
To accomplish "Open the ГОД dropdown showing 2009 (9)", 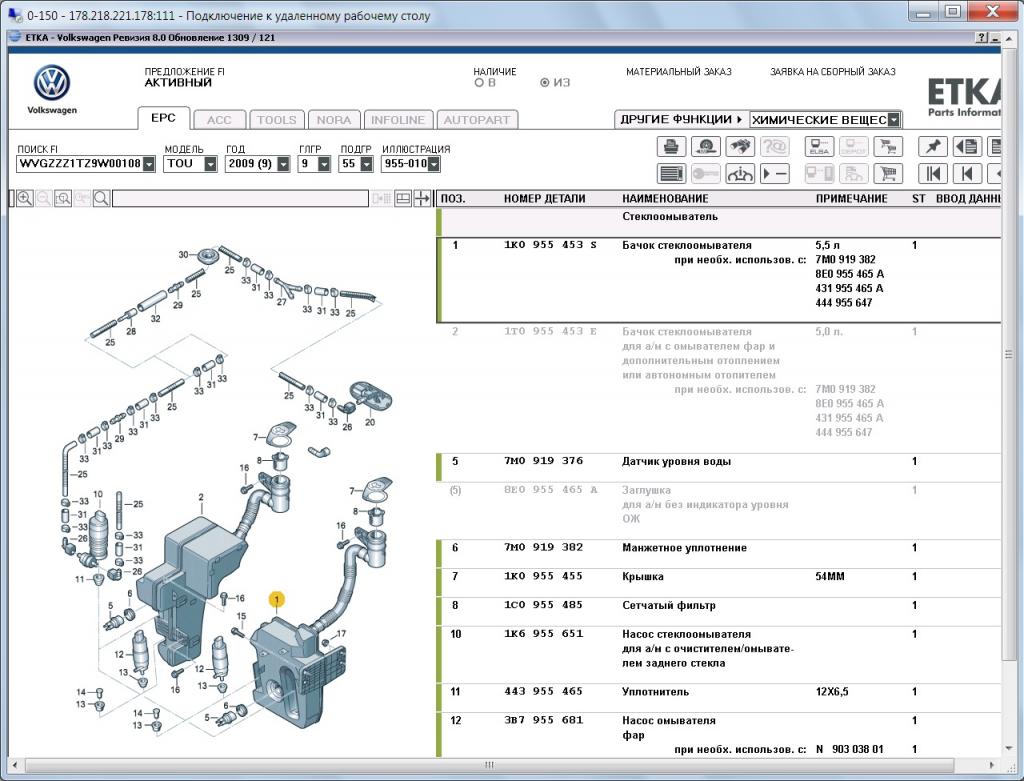I will point(283,164).
